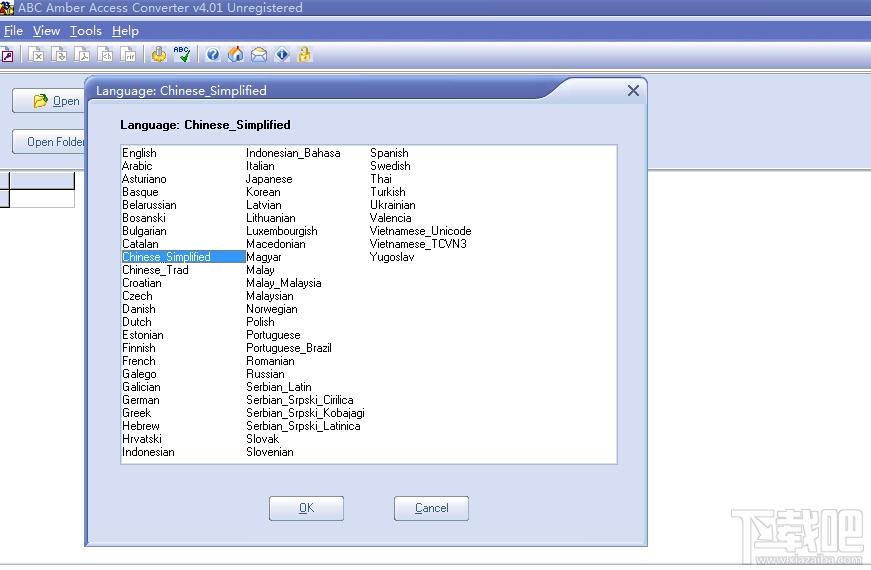The height and width of the screenshot is (570, 871).
Task: Select highlighted Chinese_Simplified entry
Action: (x=183, y=257)
